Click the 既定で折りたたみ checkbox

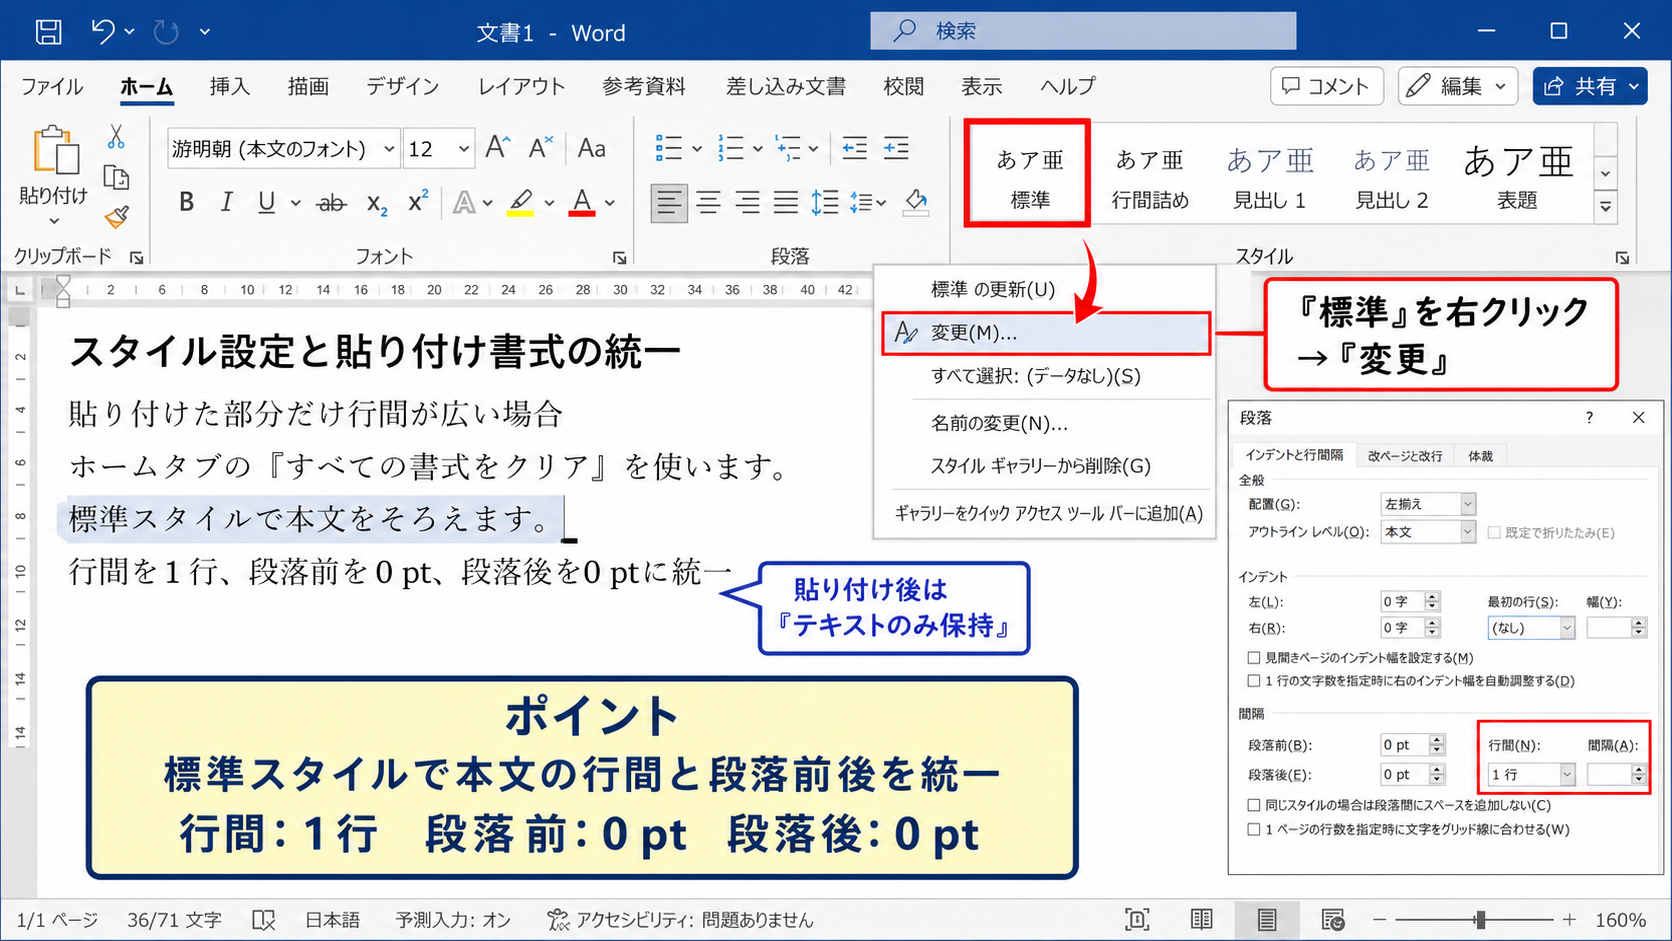(1494, 533)
